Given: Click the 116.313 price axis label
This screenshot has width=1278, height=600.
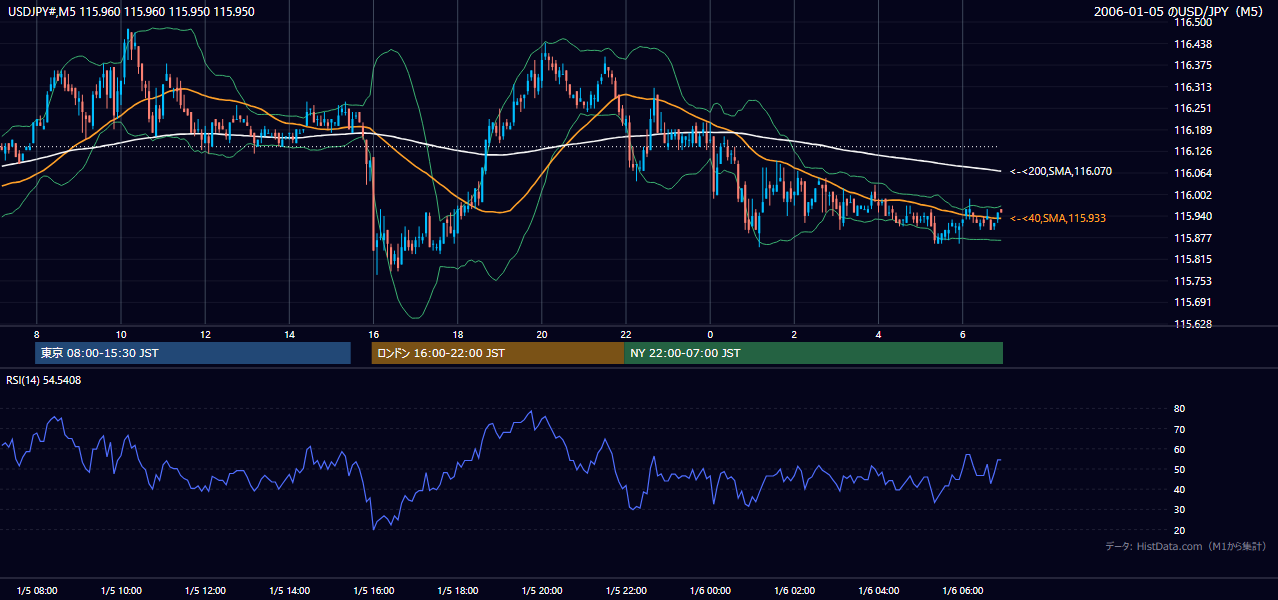Looking at the screenshot, I should click(1191, 87).
